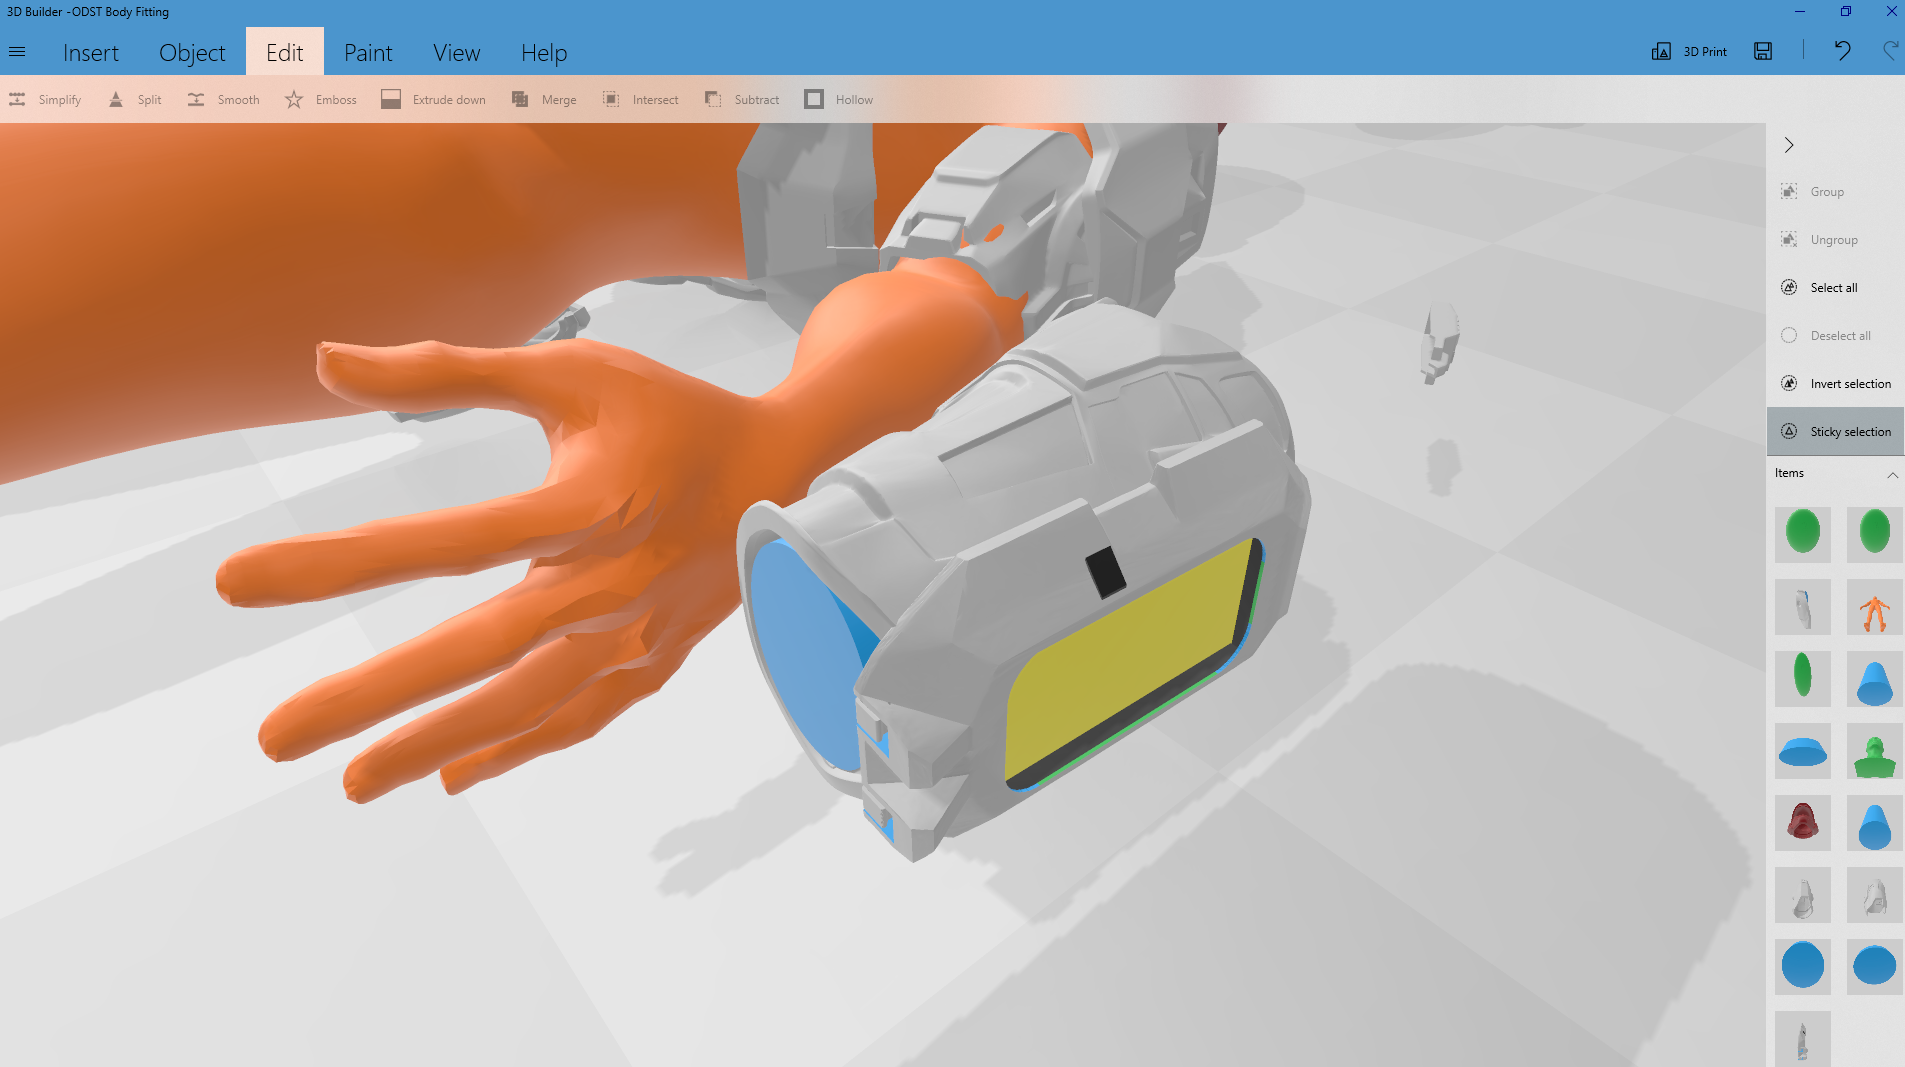This screenshot has height=1067, width=1905.
Task: Click the Simplify tool
Action: (x=46, y=100)
